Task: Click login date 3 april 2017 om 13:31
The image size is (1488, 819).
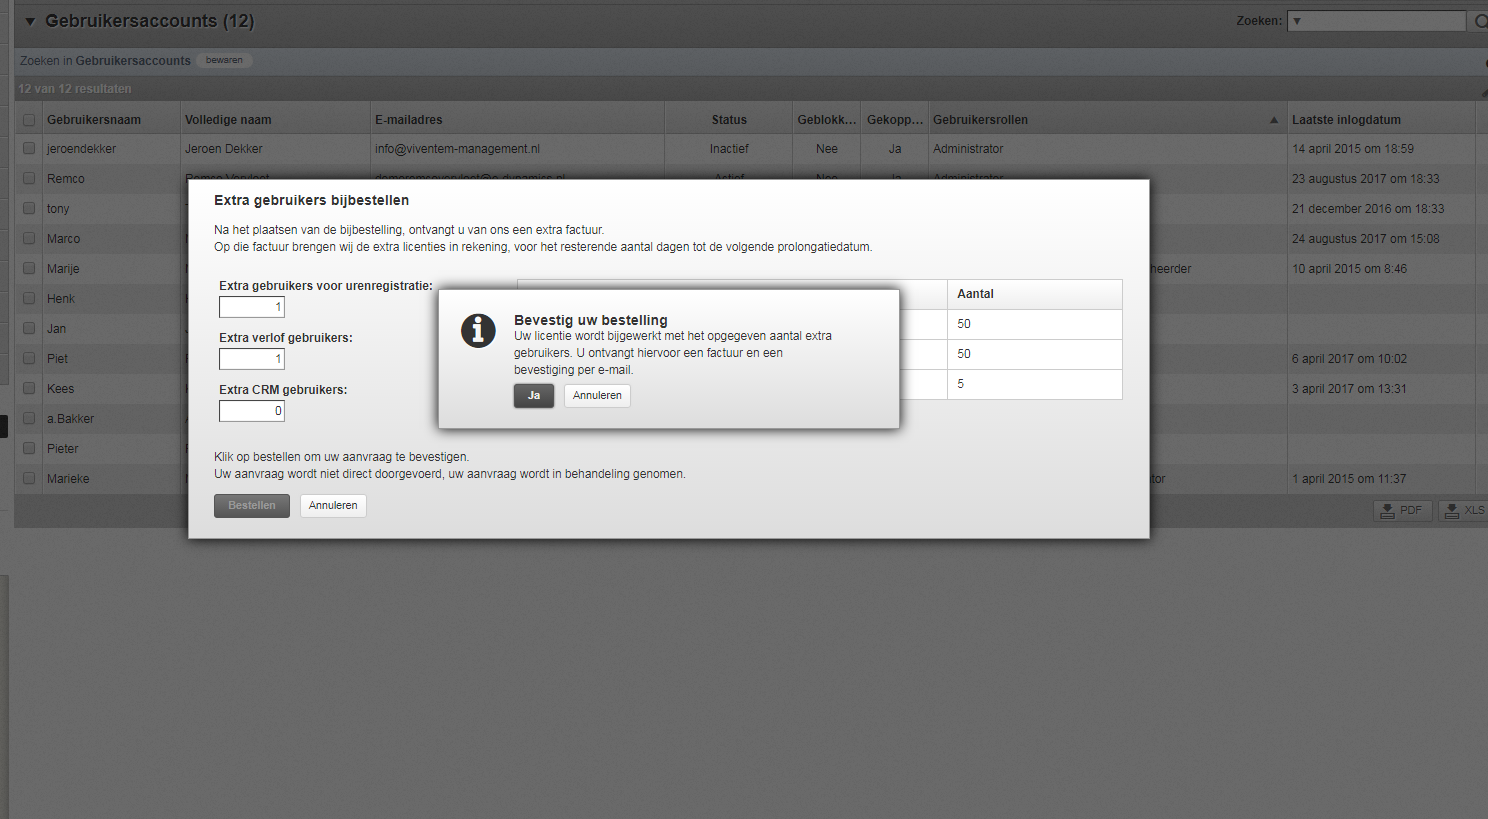Action: click(1349, 389)
